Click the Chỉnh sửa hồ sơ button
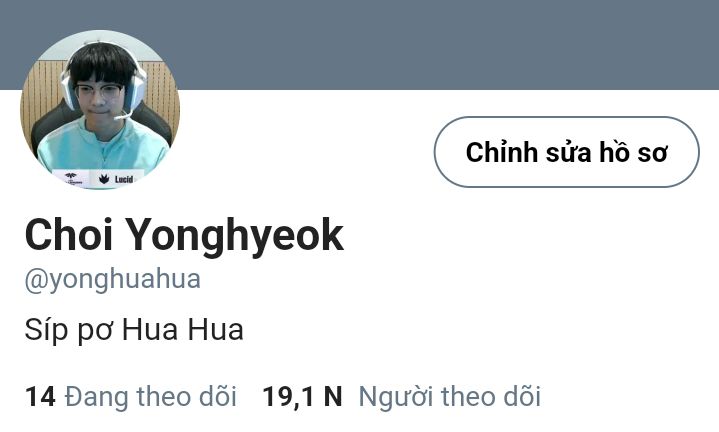Screen dimensions: 719x432 [x=566, y=152]
